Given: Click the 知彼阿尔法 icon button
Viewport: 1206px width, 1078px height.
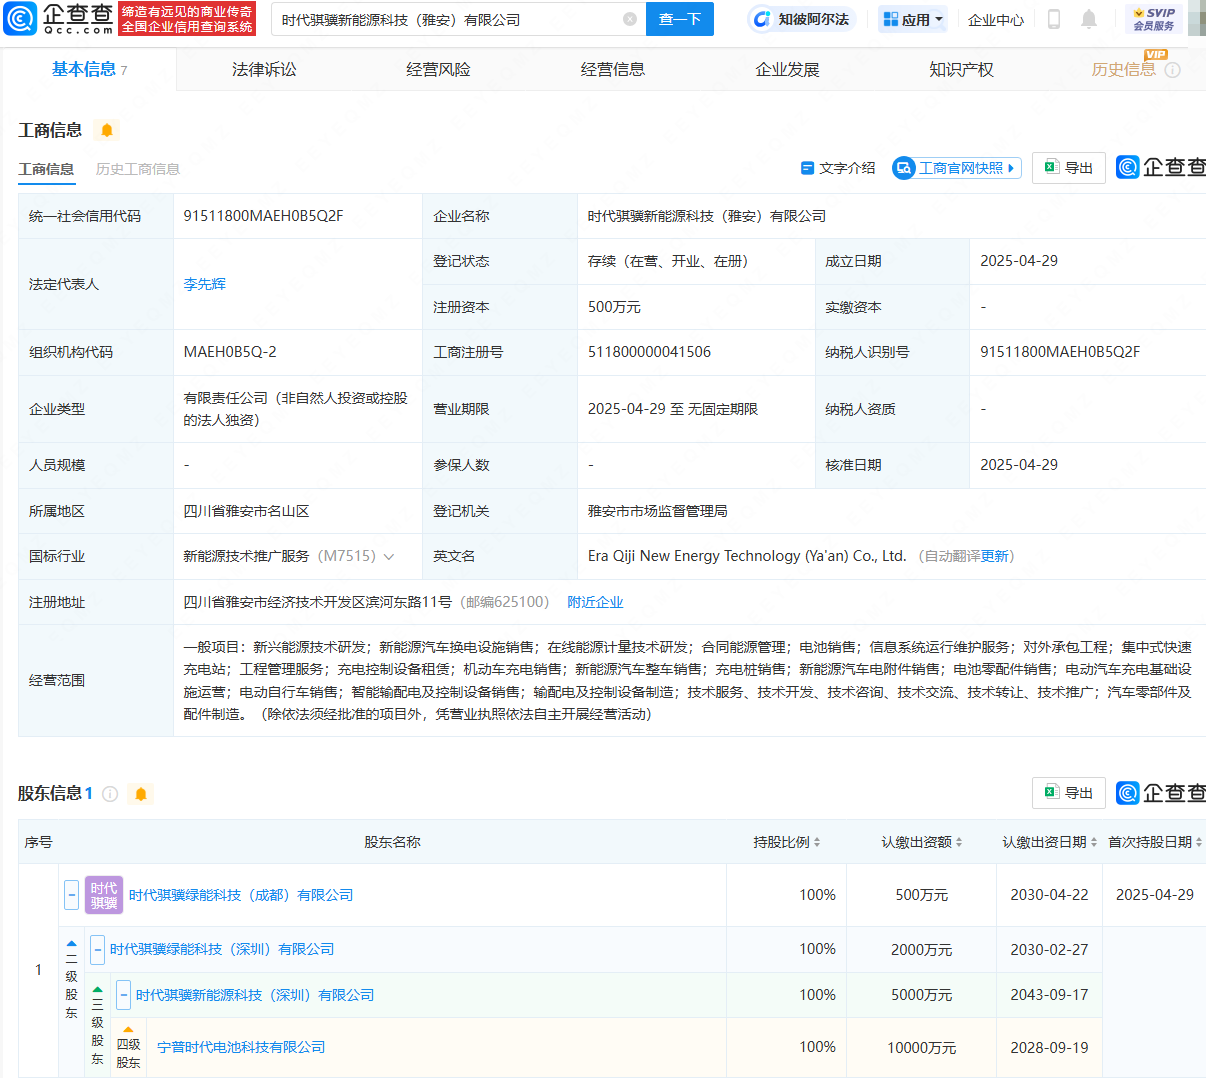Looking at the screenshot, I should coord(802,19).
